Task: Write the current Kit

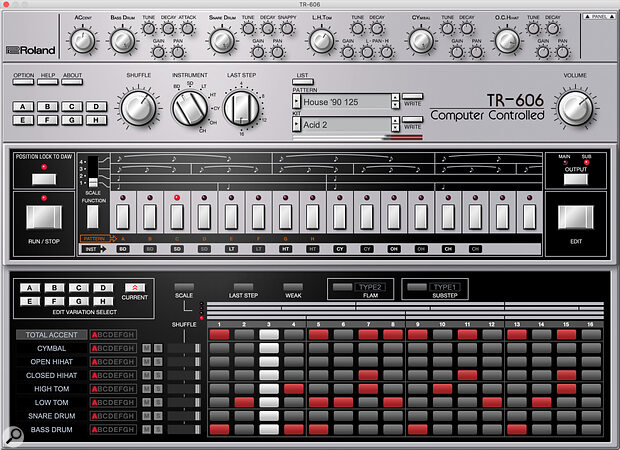Action: coord(412,119)
